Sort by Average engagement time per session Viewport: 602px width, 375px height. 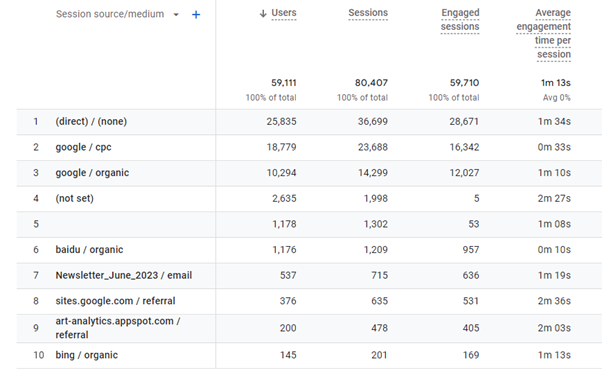click(x=544, y=33)
